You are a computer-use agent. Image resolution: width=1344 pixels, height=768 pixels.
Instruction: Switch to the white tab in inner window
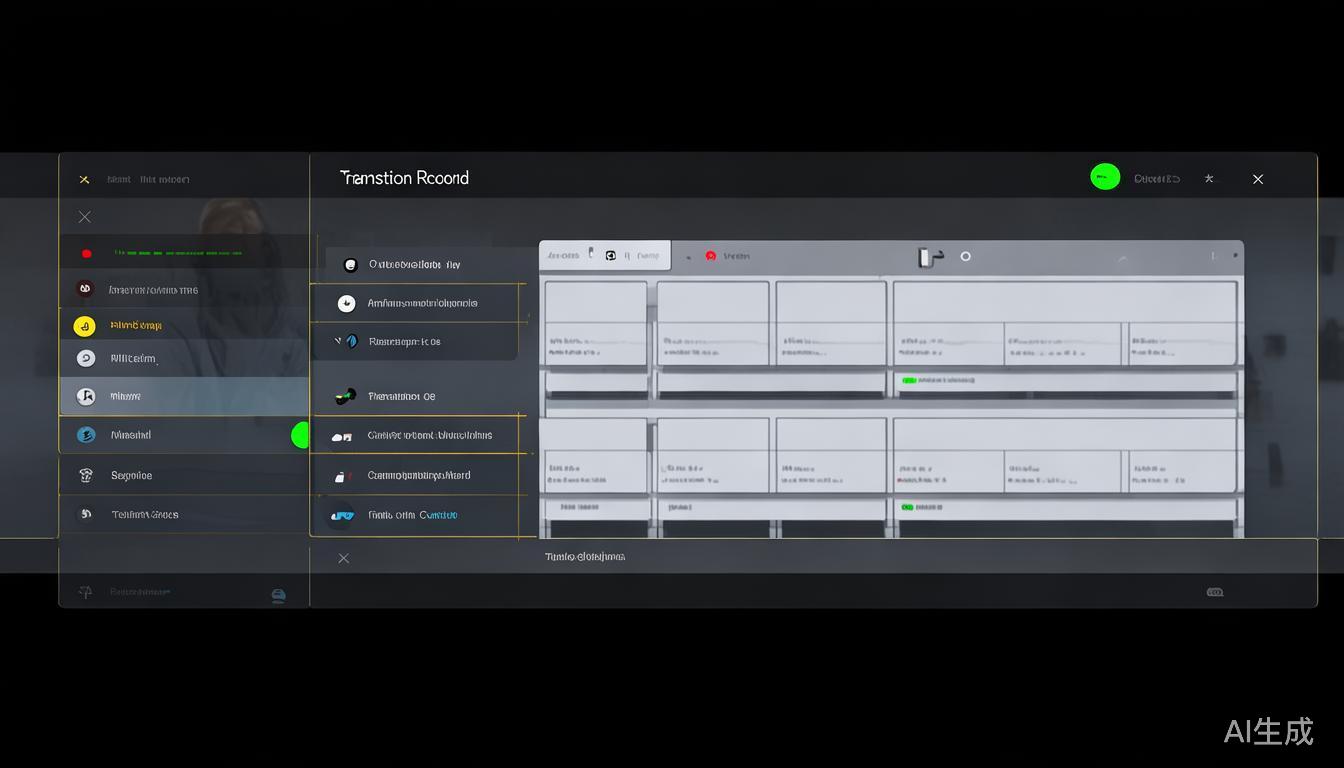tap(605, 256)
